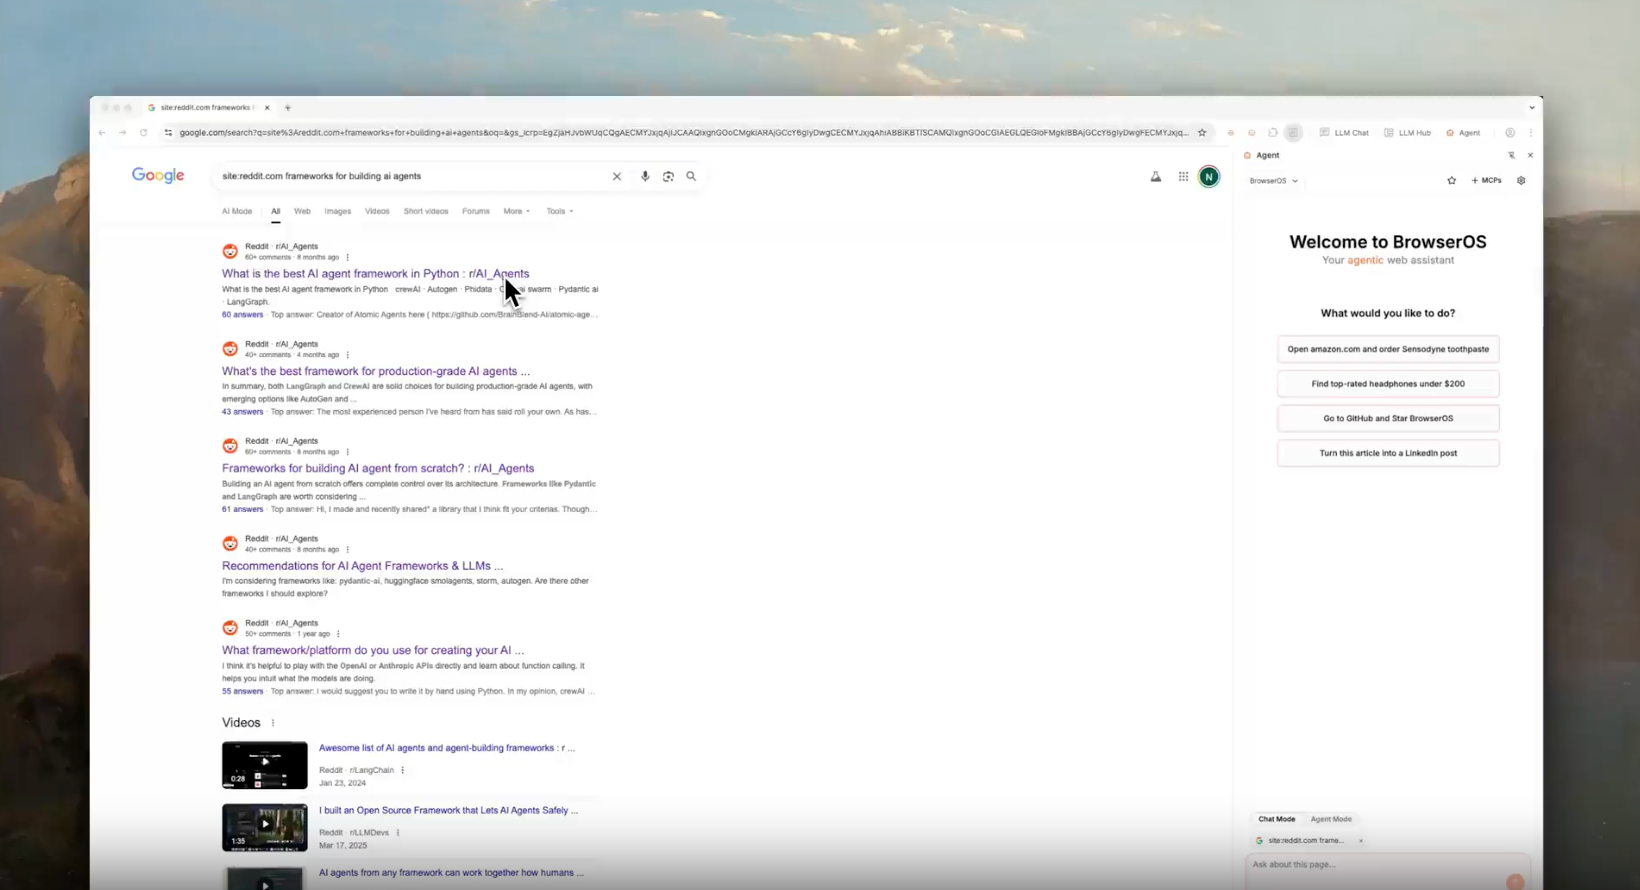1640x890 pixels.
Task: Open BrowserOS agent settings gear
Action: tap(1521, 181)
